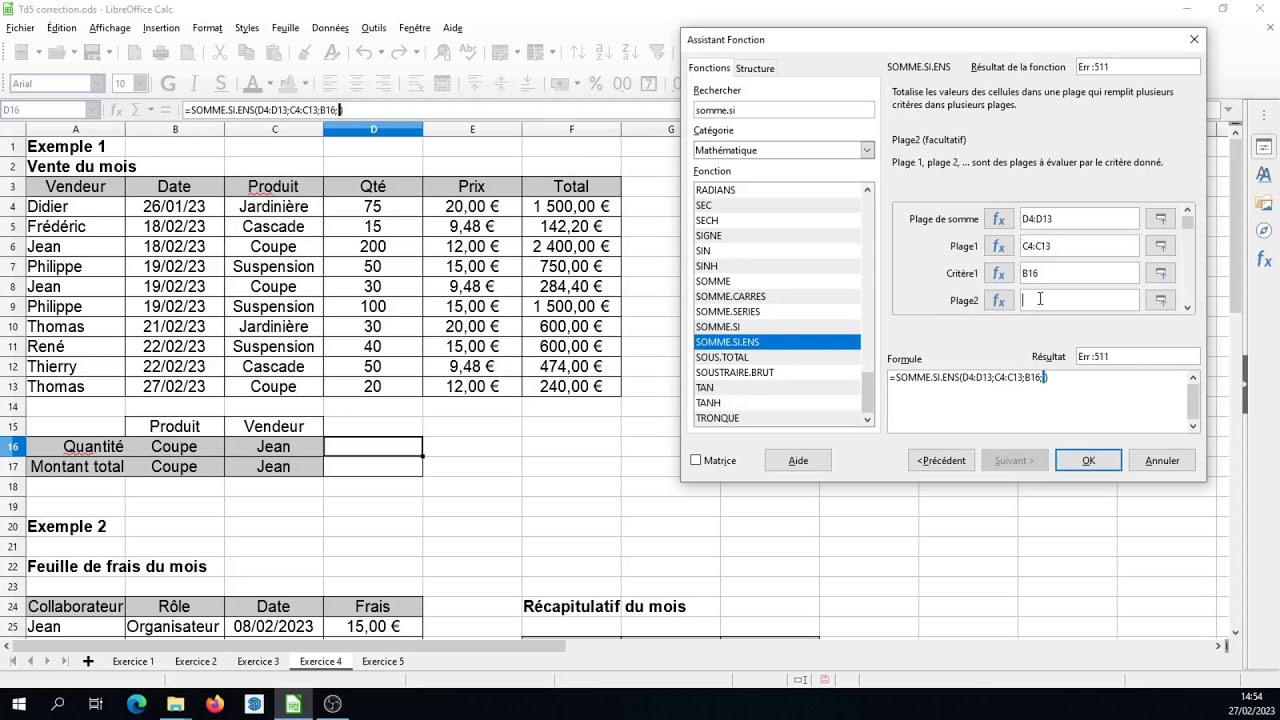This screenshot has height=720, width=1280.
Task: Select SOUS.TOTAL in the function list
Action: pyautogui.click(x=777, y=357)
